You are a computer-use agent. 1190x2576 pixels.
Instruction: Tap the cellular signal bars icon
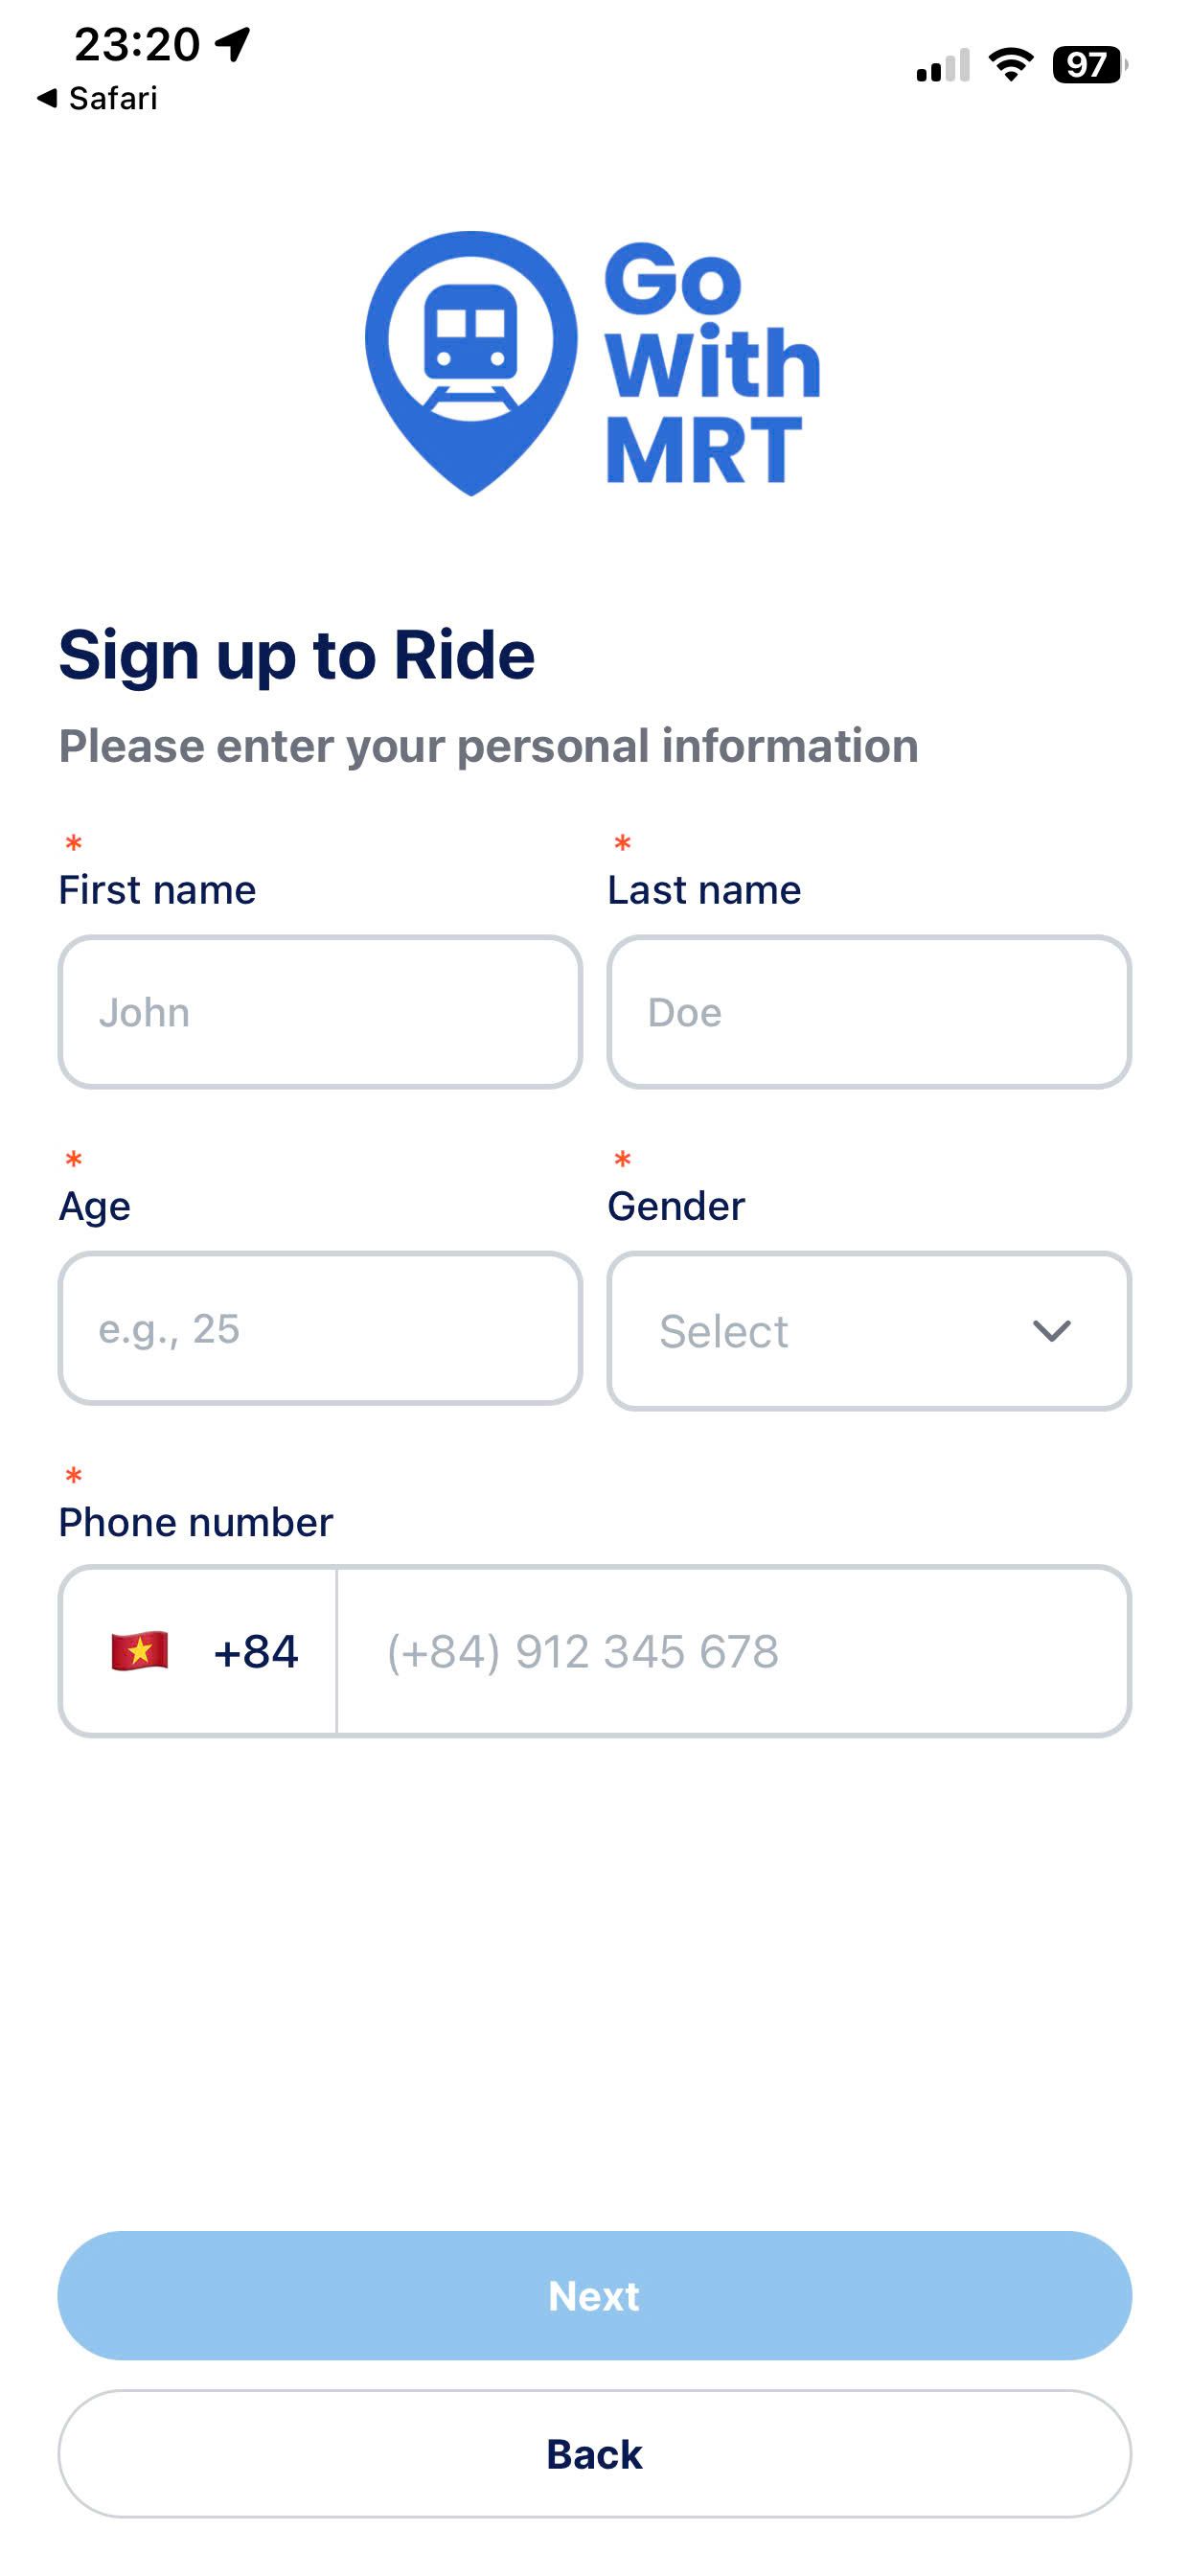coord(942,66)
